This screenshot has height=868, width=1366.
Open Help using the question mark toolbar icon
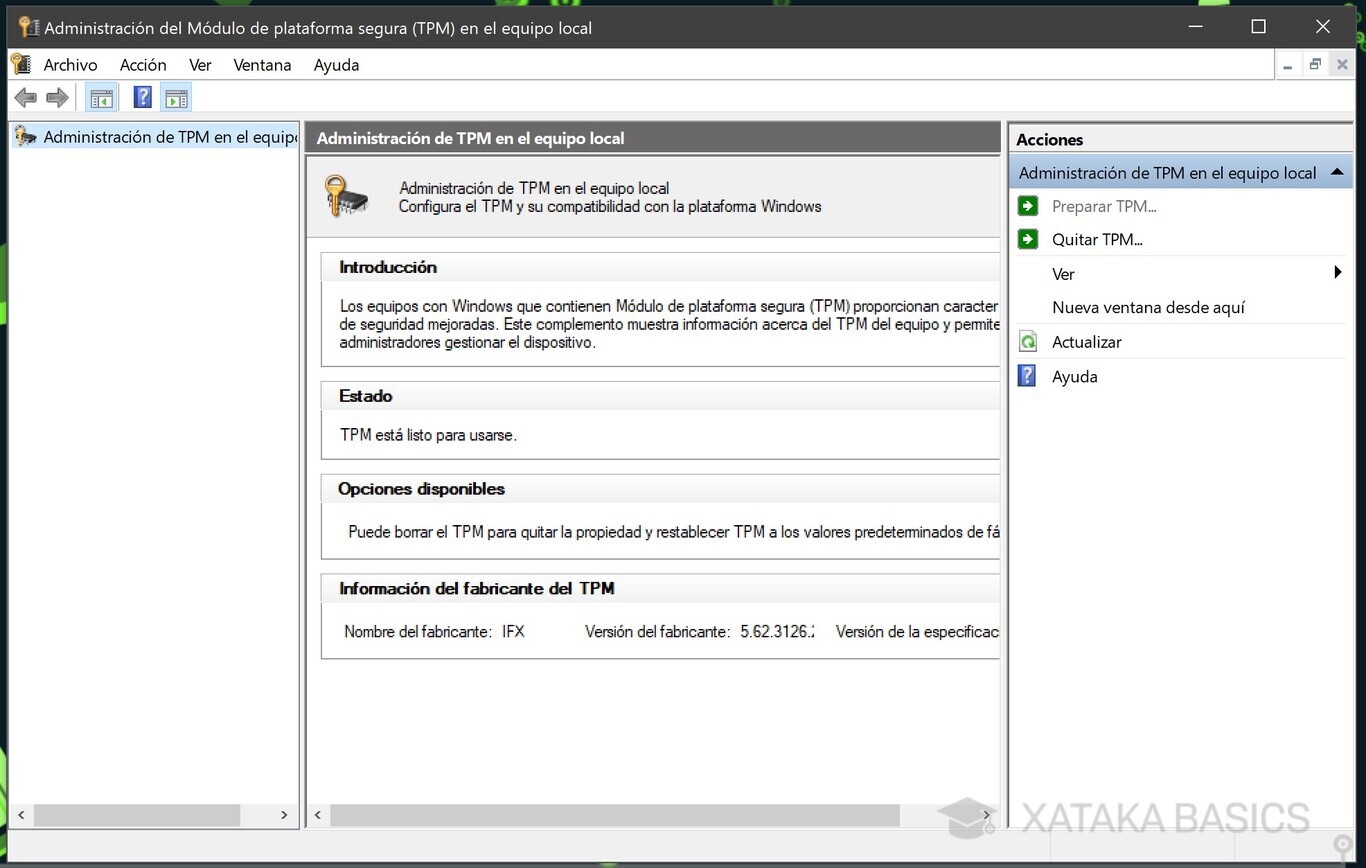(142, 96)
